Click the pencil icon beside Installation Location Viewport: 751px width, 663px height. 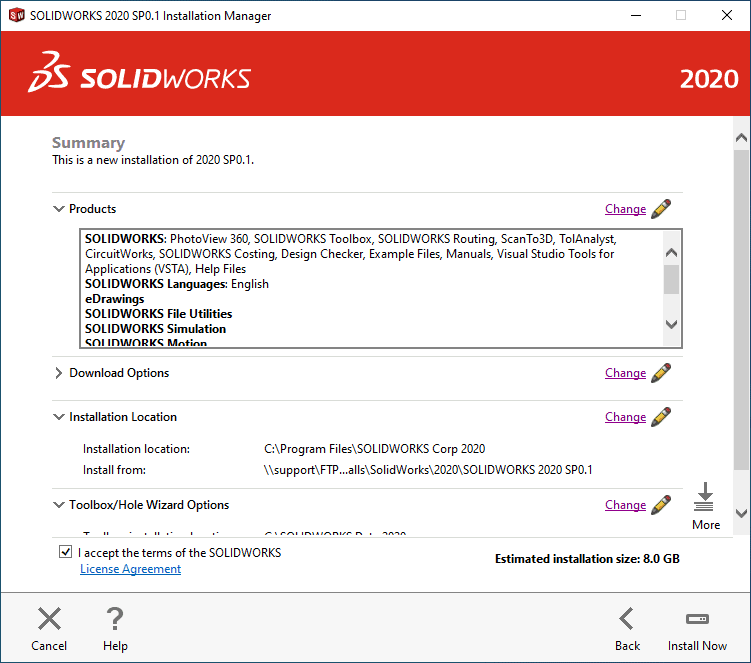(x=661, y=417)
